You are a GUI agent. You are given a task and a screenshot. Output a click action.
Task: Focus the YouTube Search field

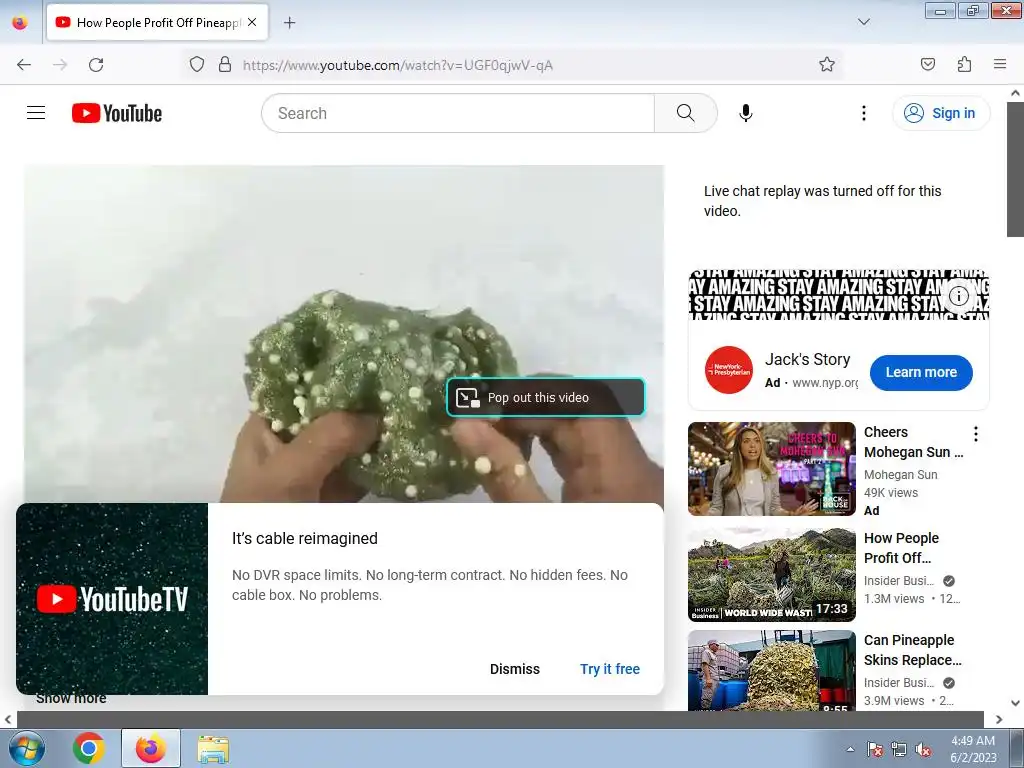pyautogui.click(x=458, y=113)
